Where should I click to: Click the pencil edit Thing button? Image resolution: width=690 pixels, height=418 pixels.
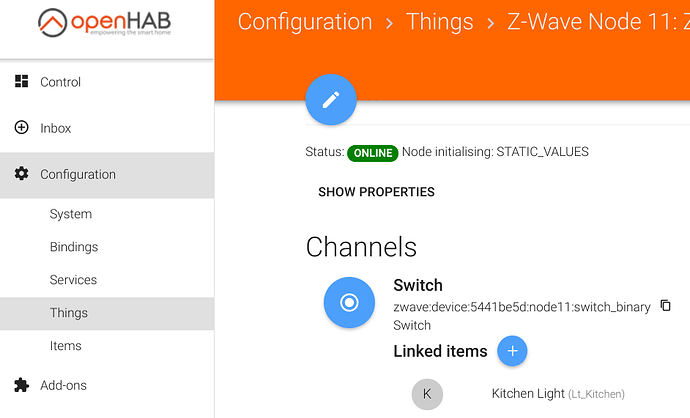point(331,100)
